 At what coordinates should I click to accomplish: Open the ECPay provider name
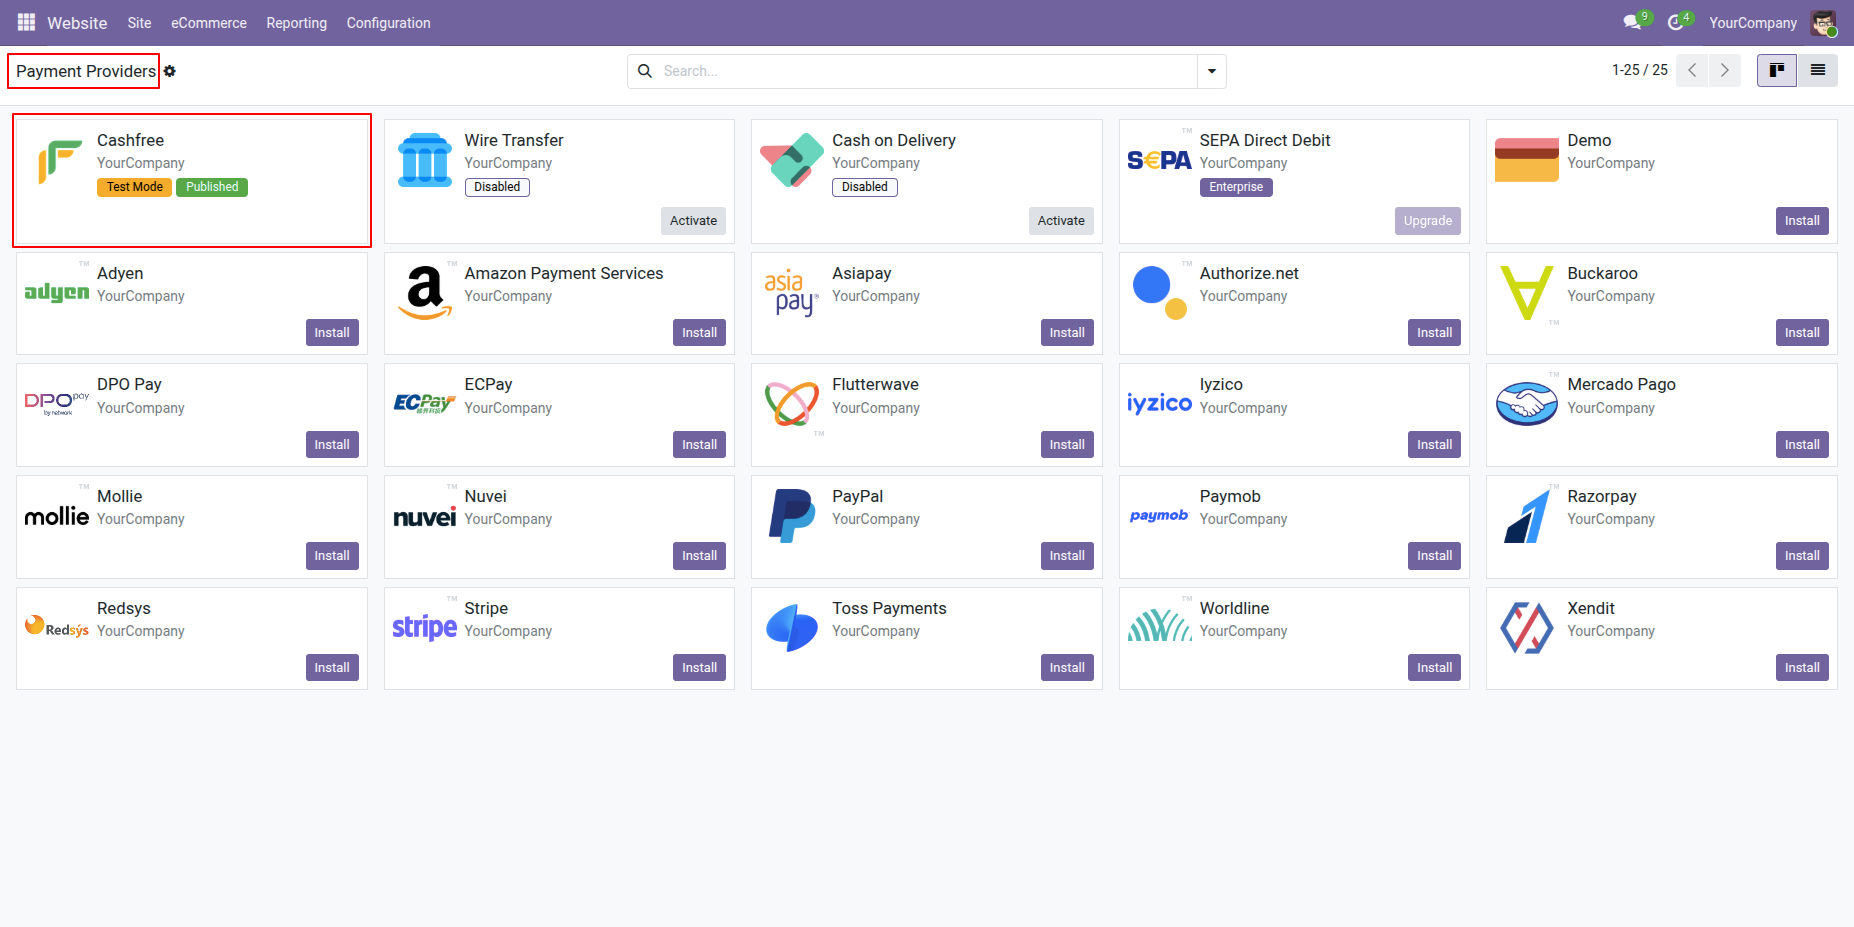click(489, 385)
